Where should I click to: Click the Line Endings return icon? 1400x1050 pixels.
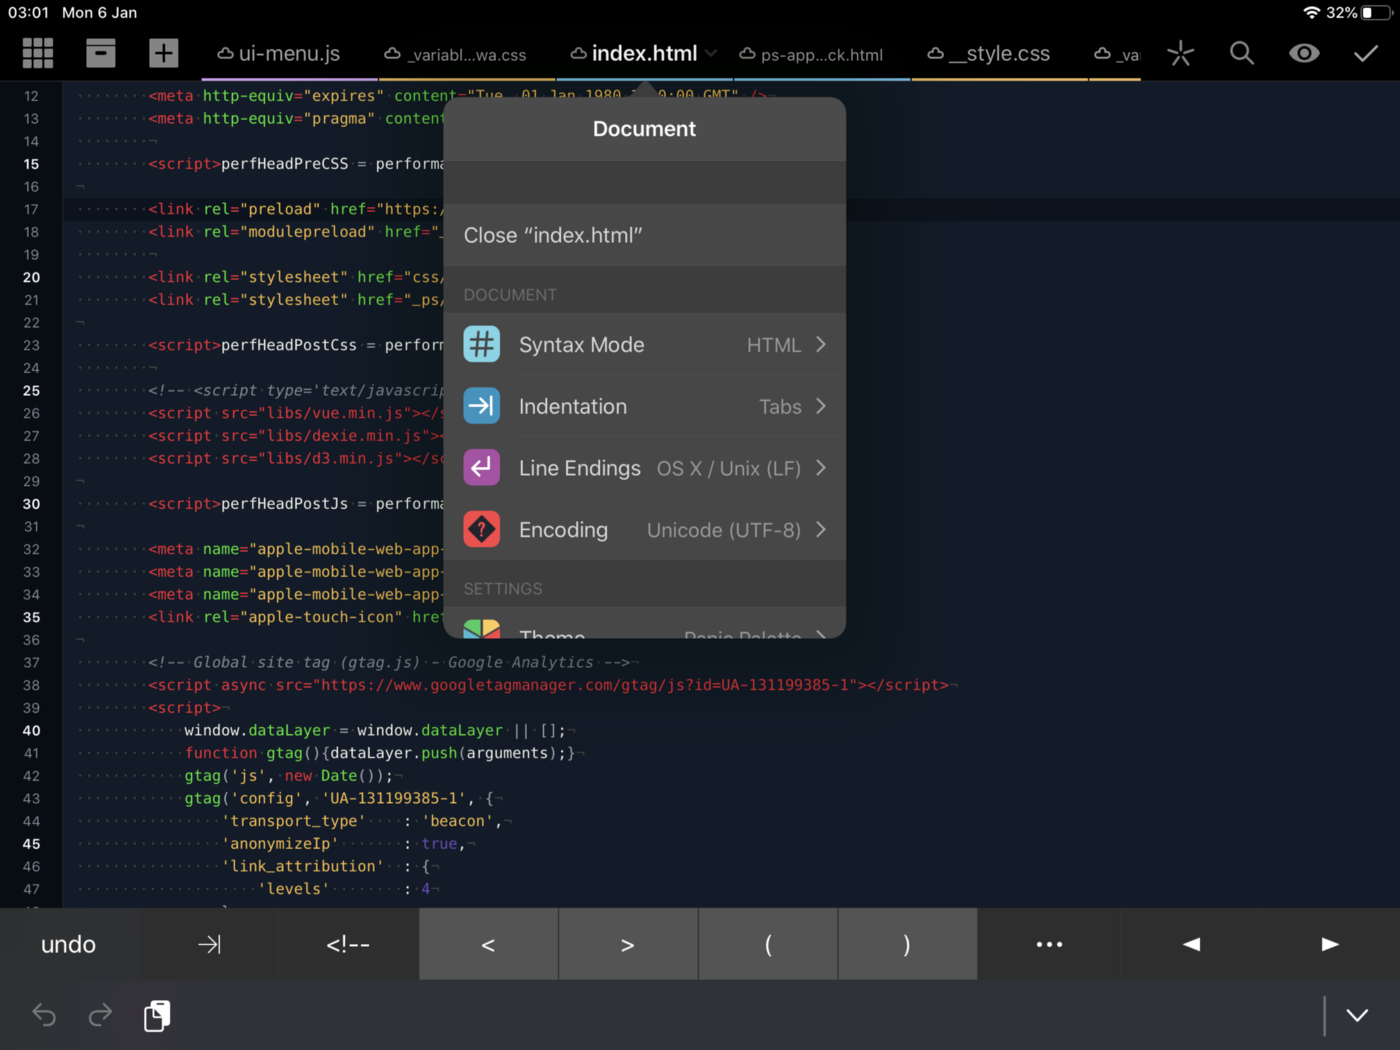pos(482,468)
